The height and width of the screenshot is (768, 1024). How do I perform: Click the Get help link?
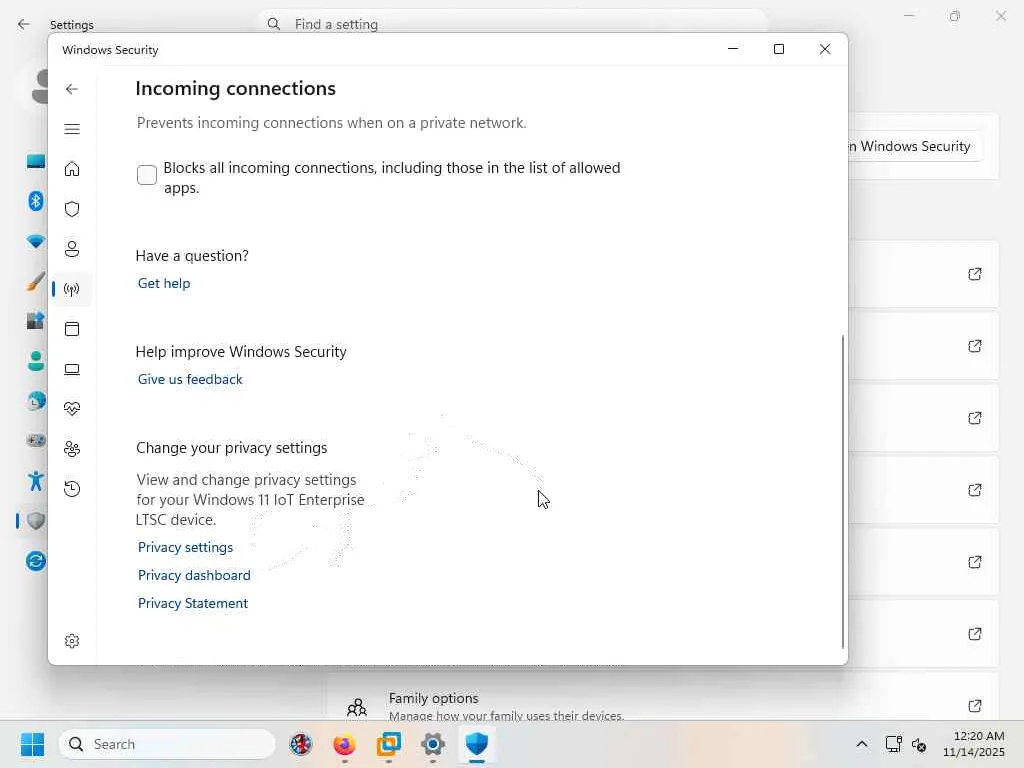pyautogui.click(x=164, y=283)
